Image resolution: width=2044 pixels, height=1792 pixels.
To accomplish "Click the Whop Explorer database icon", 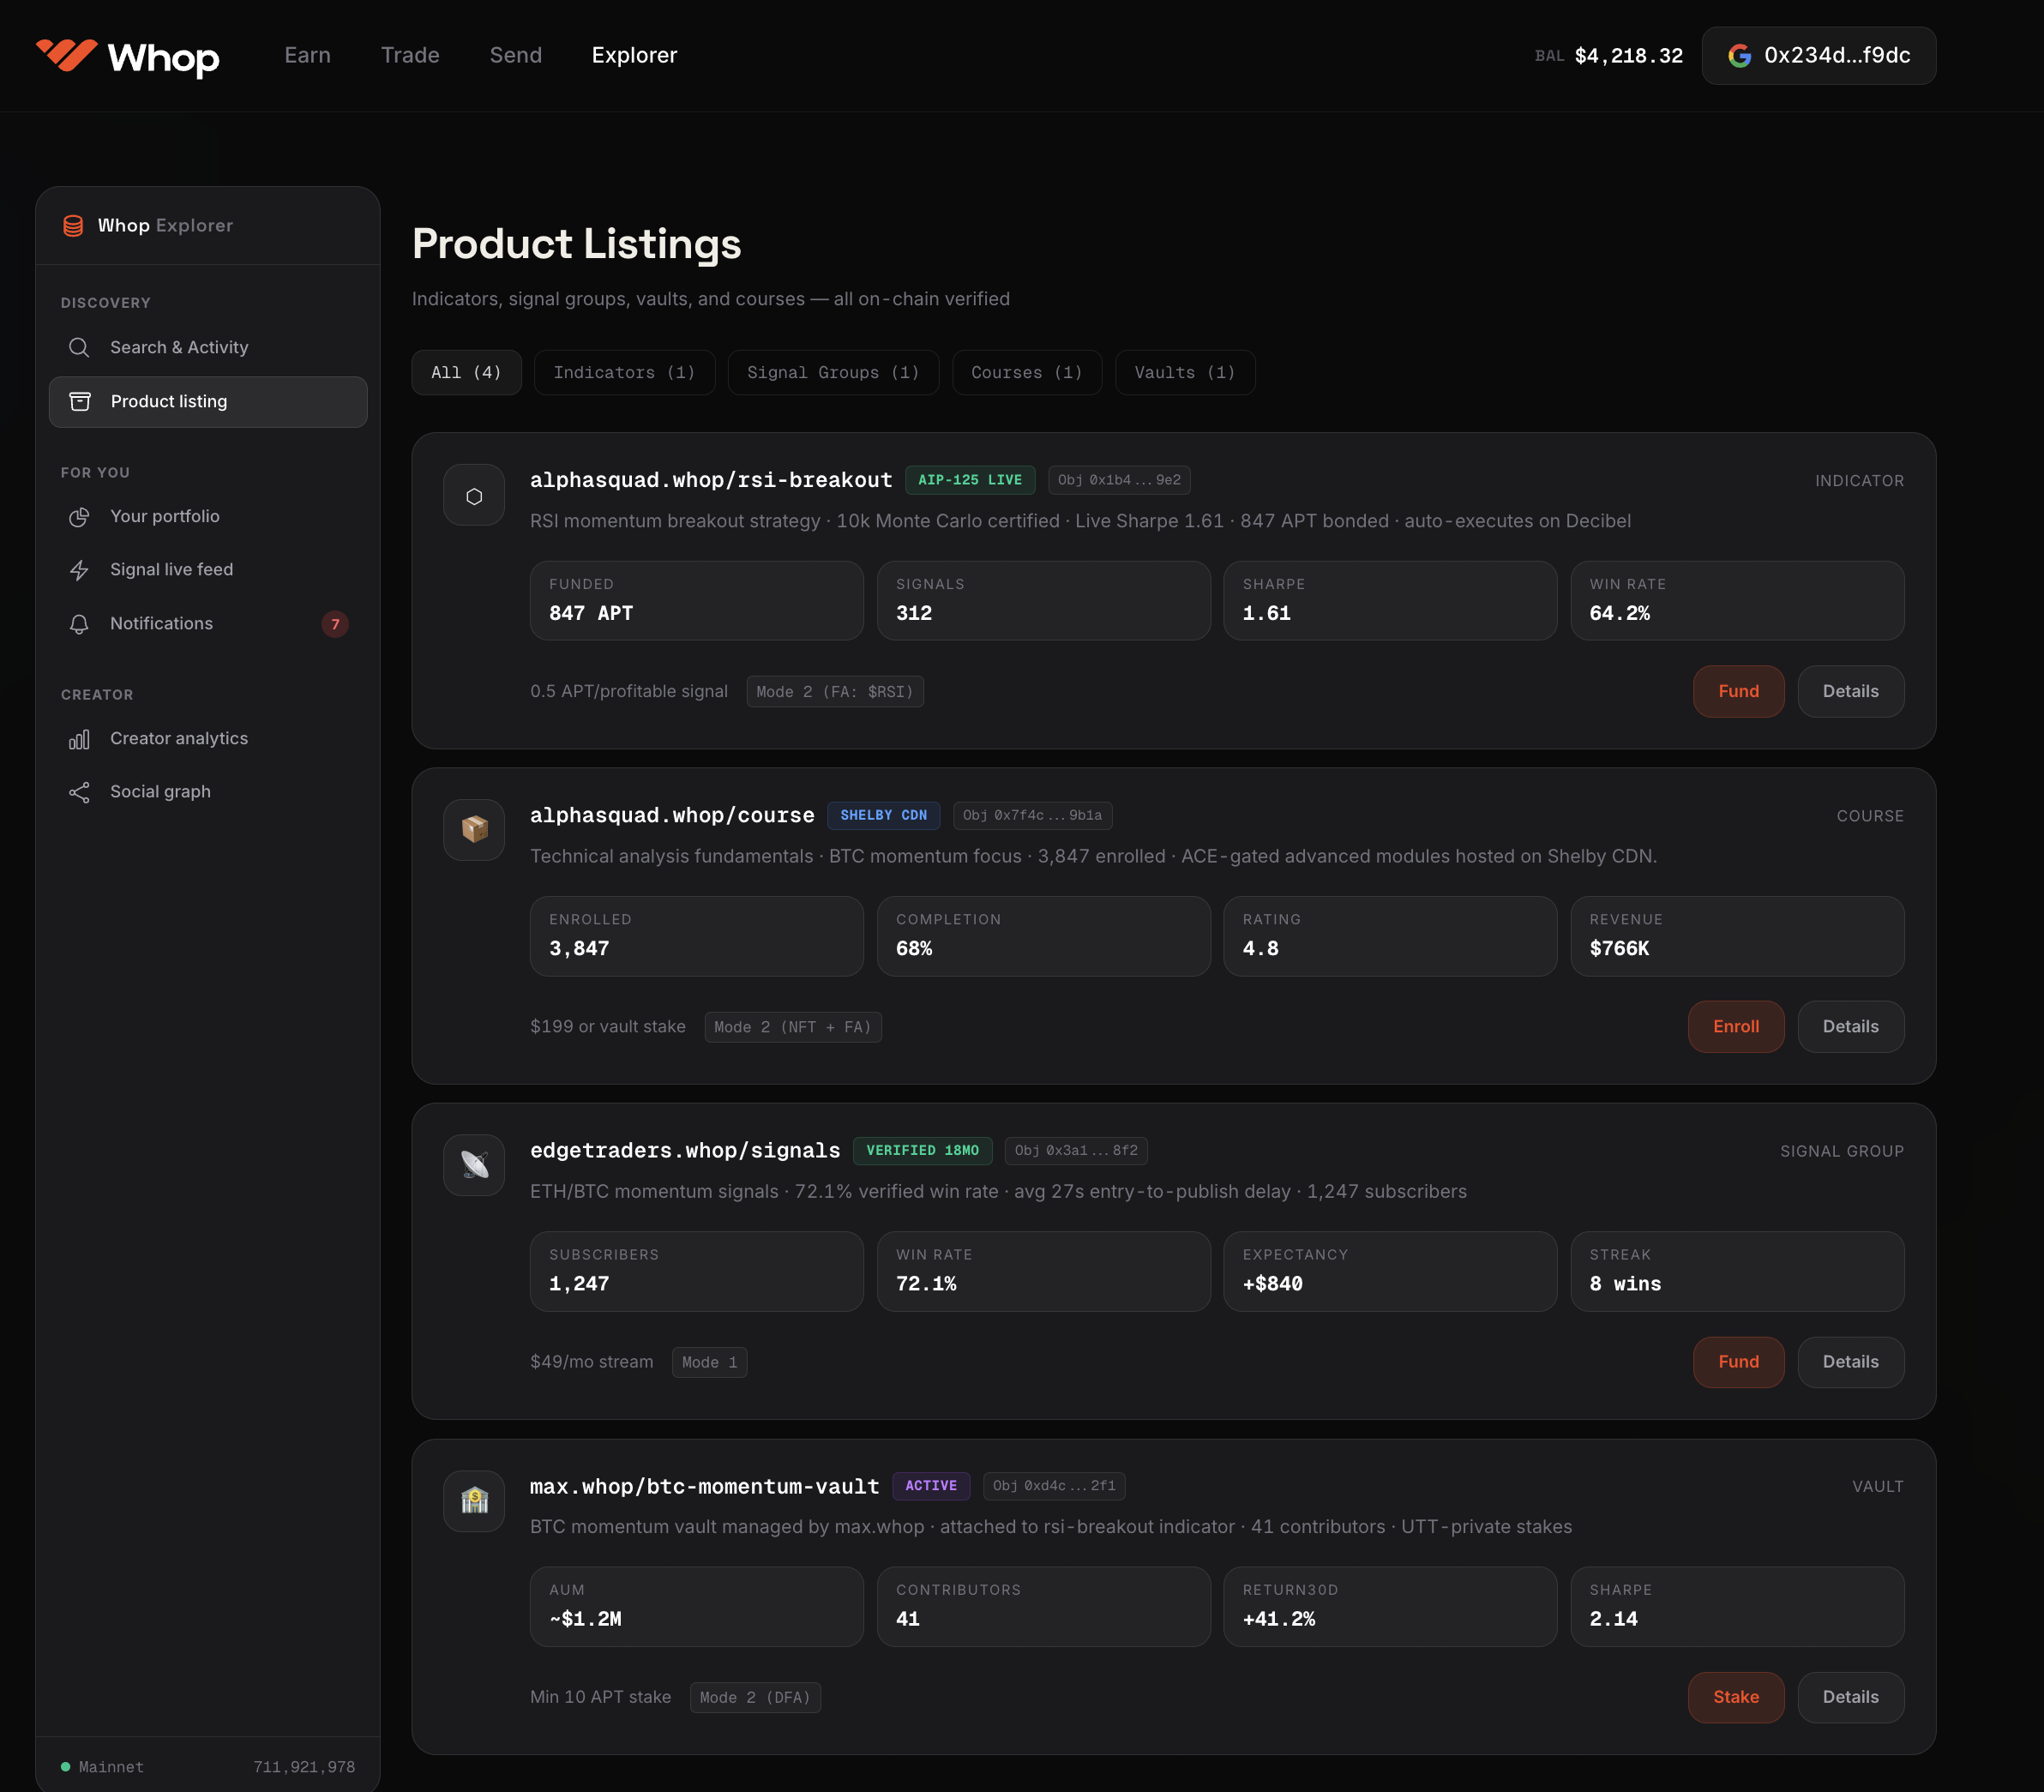I will (x=73, y=226).
